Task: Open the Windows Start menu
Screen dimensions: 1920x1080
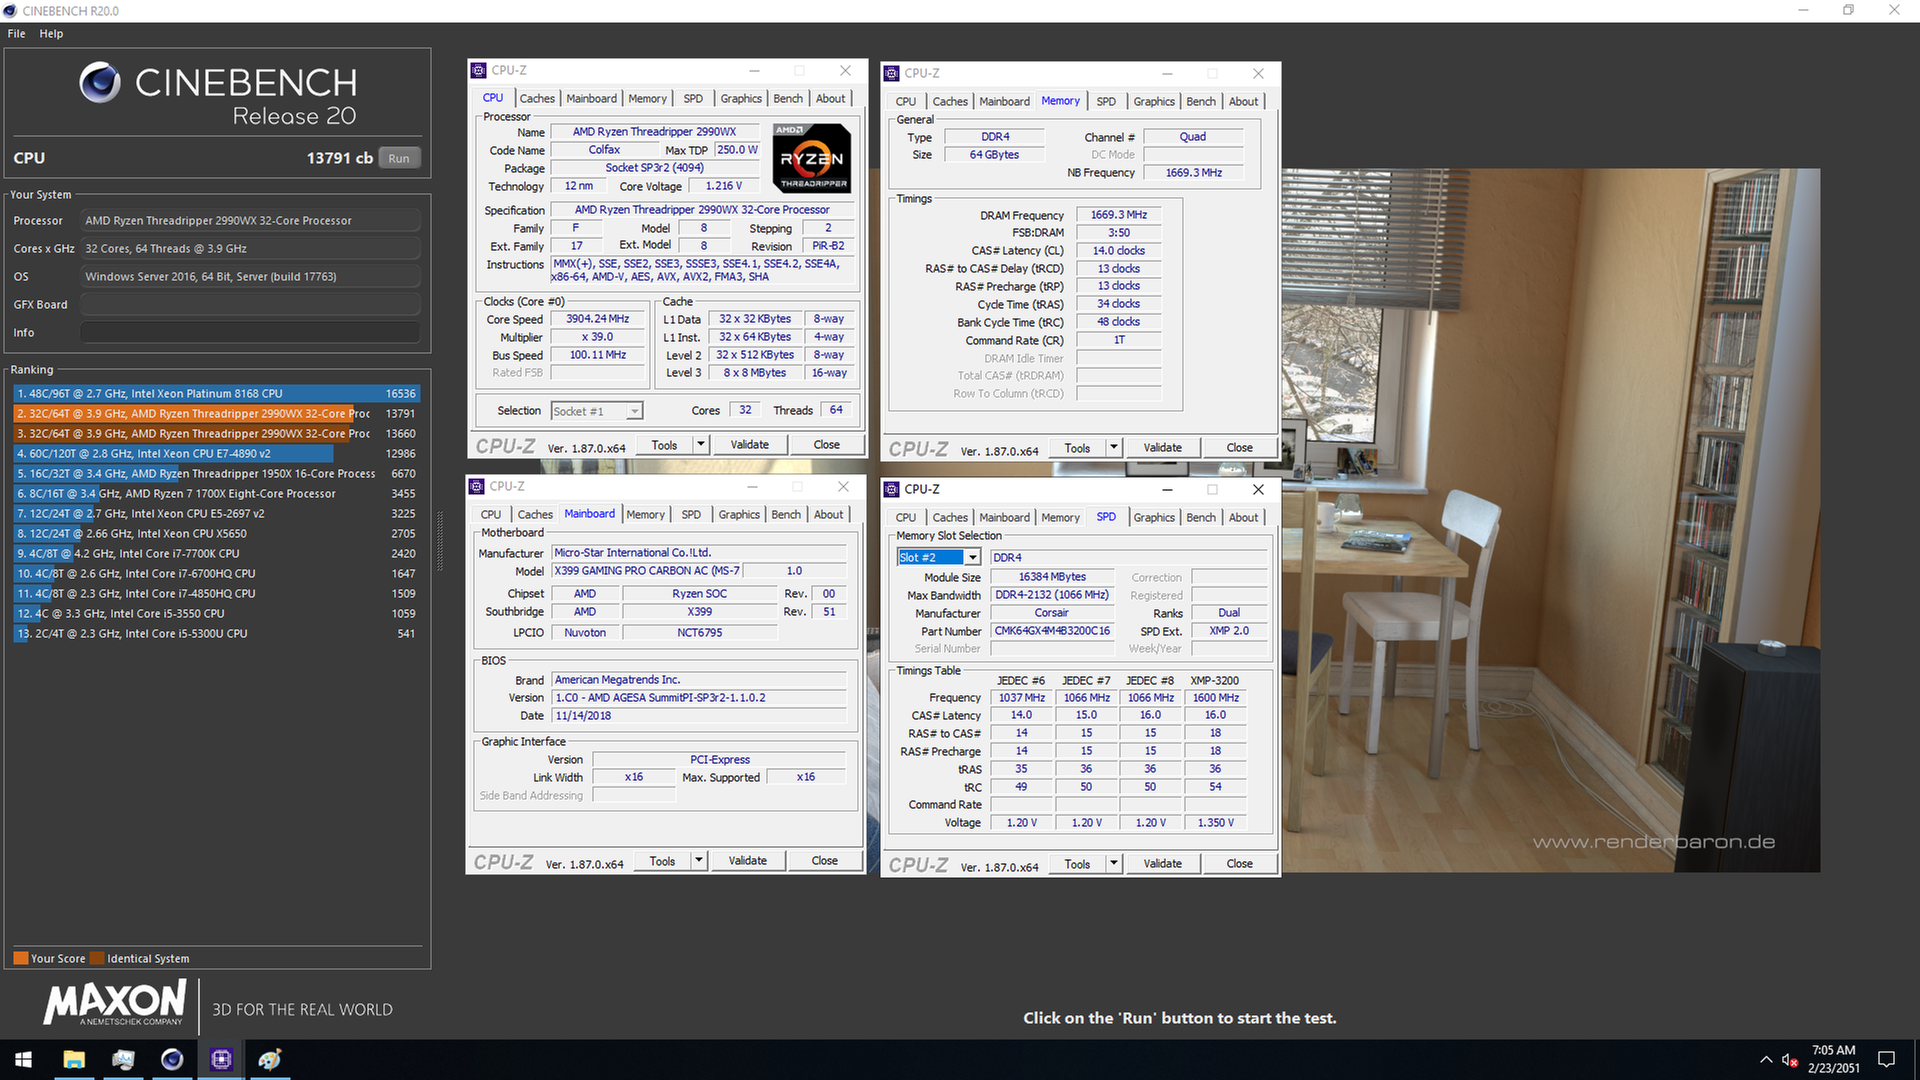Action: [24, 1060]
